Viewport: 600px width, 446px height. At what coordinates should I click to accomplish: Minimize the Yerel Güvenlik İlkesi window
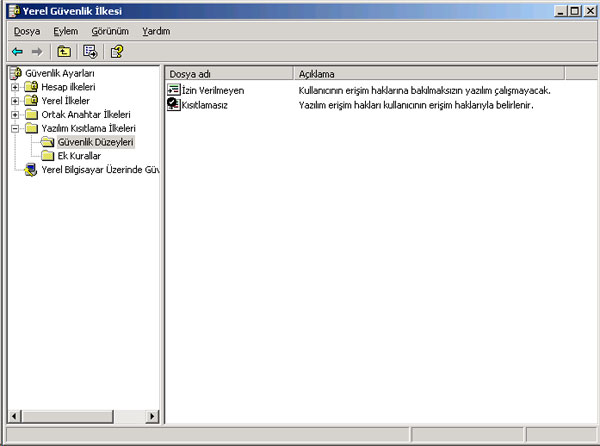click(561, 11)
